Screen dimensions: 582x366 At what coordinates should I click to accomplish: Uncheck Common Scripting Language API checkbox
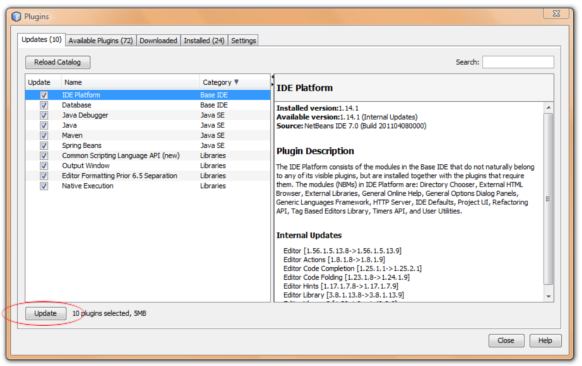pos(44,156)
